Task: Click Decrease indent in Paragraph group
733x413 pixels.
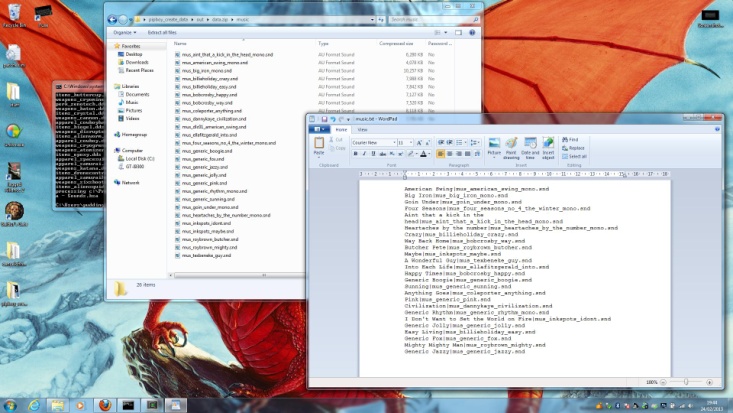Action: click(x=440, y=143)
